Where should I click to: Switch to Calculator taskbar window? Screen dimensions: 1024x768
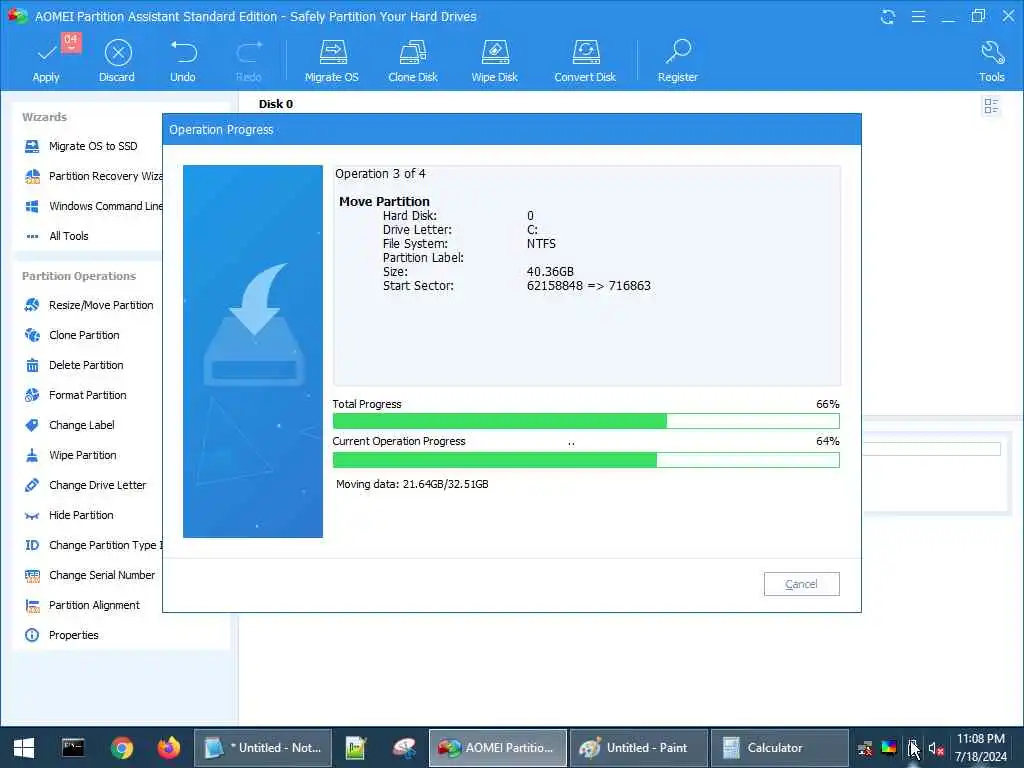779,748
